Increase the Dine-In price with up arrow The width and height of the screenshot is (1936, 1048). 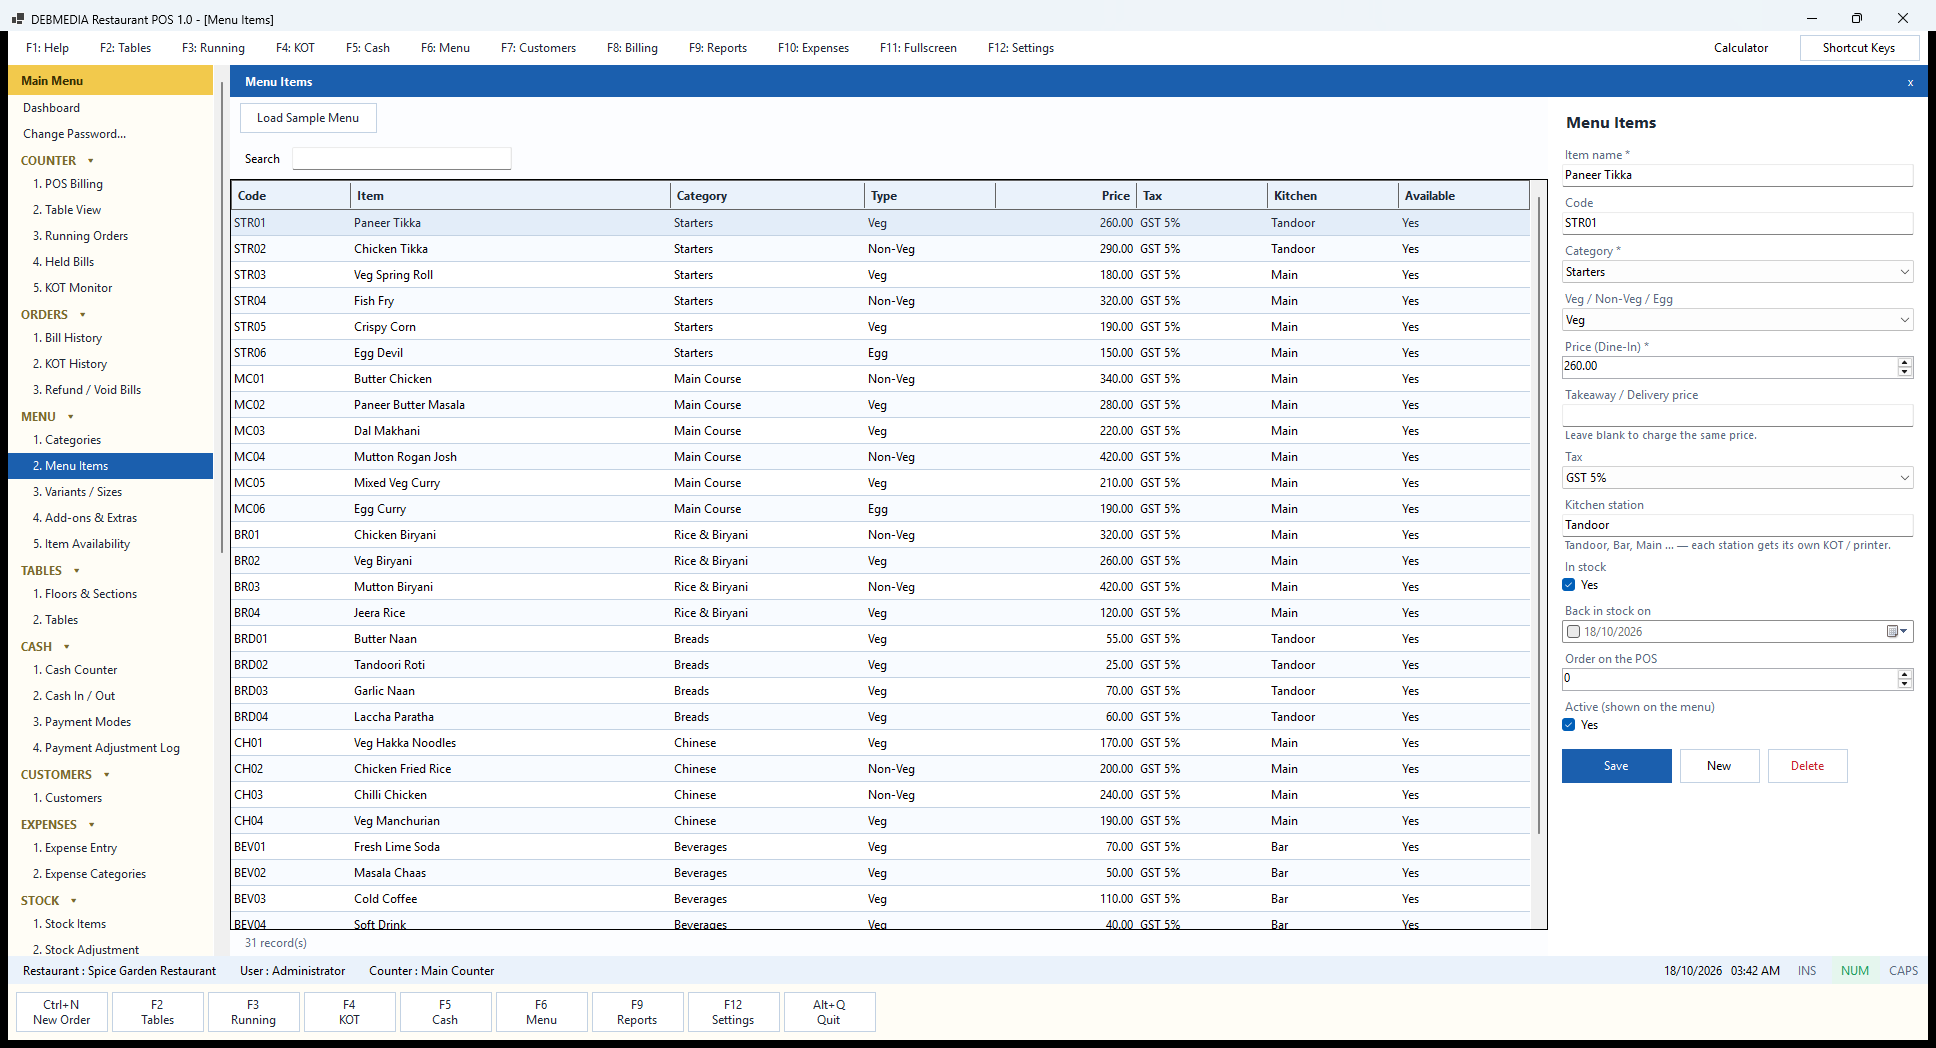1904,362
